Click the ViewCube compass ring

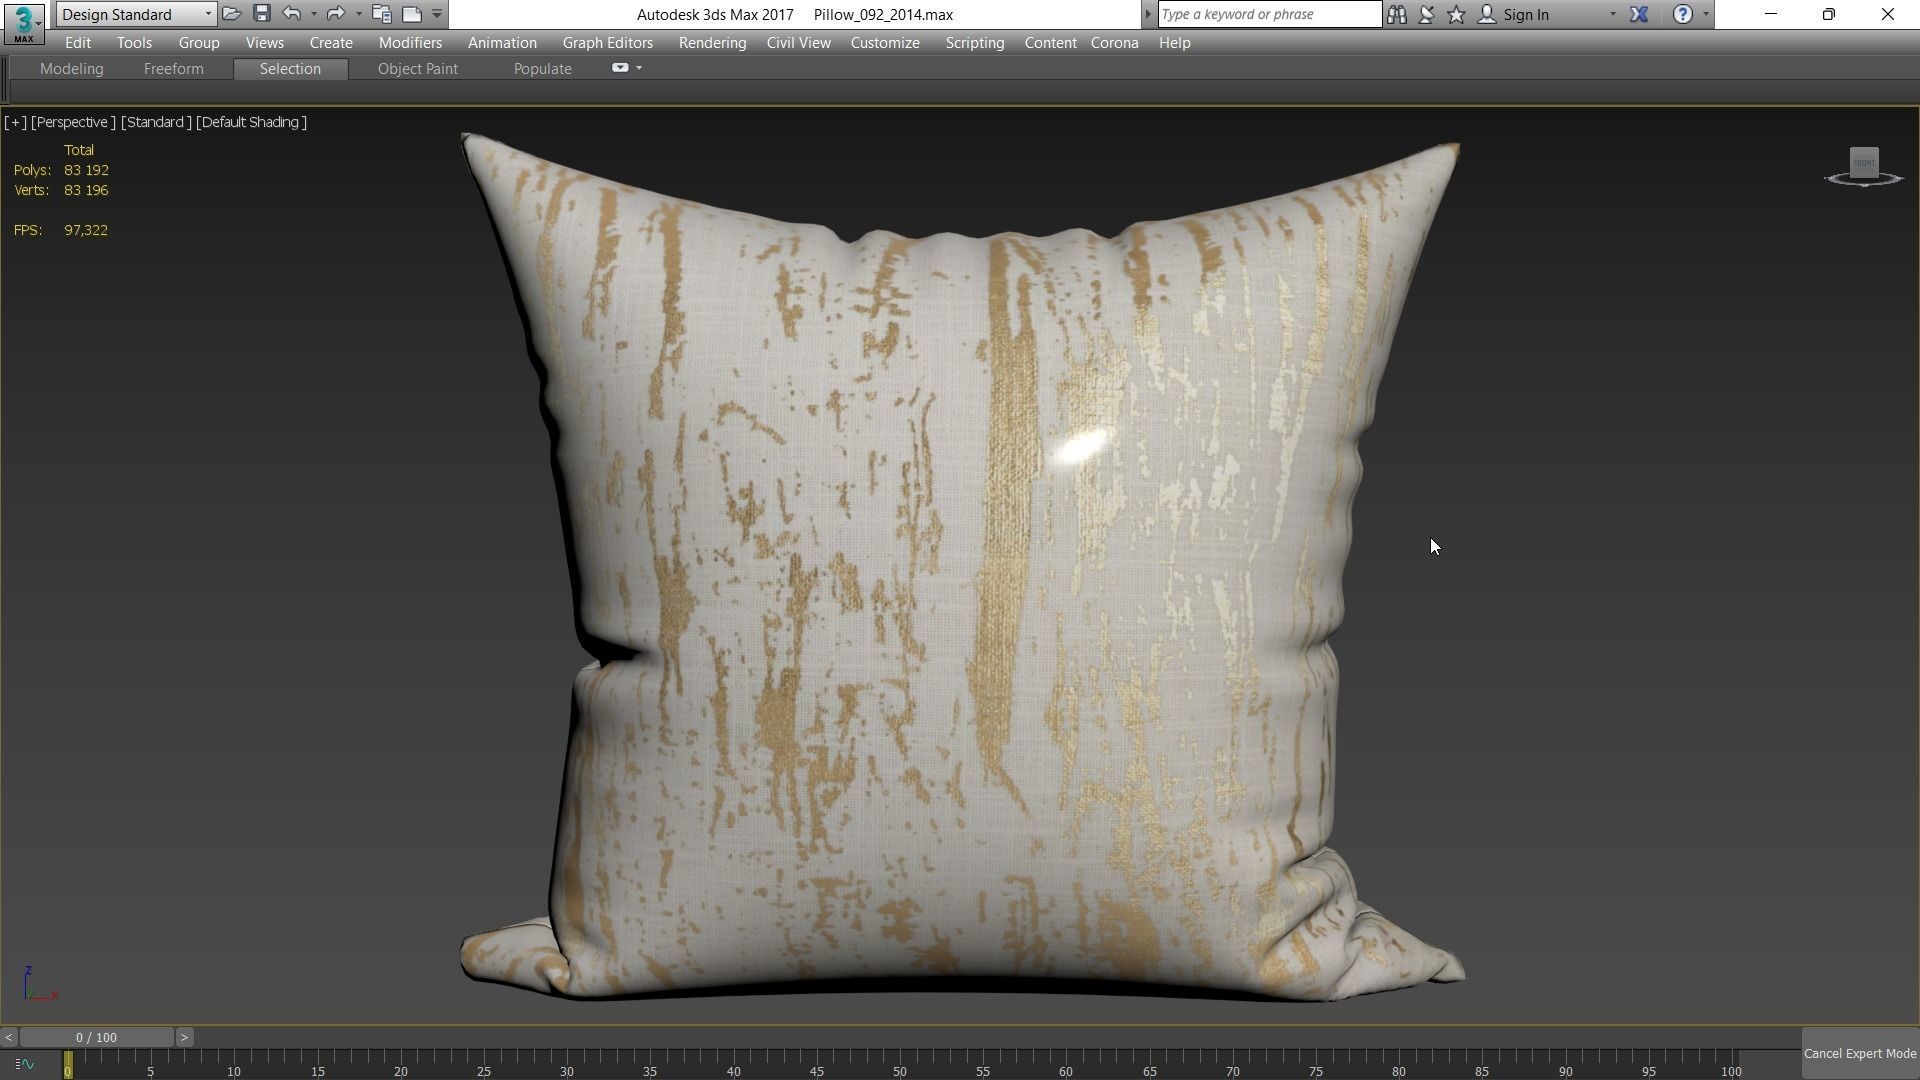(x=1864, y=181)
